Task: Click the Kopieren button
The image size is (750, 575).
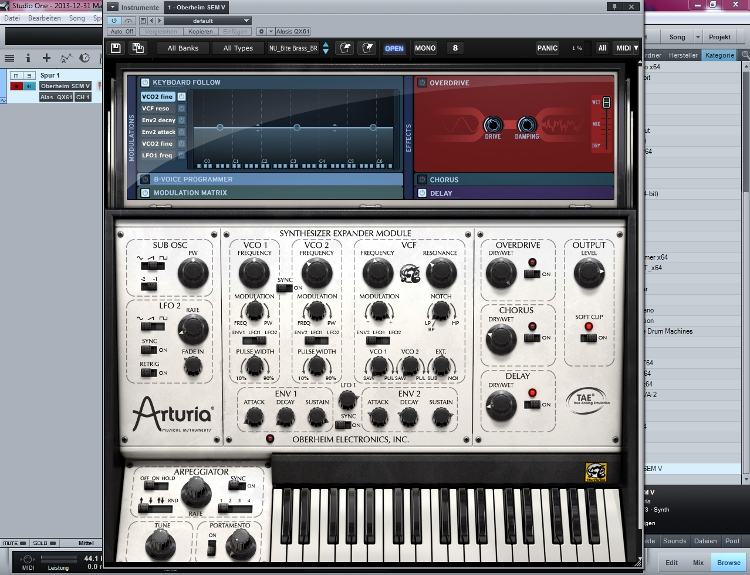Action: pyautogui.click(x=200, y=32)
